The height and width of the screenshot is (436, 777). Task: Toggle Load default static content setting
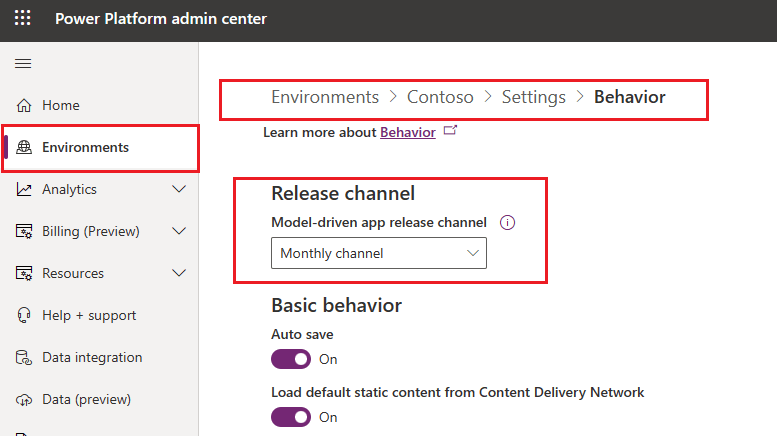click(x=291, y=417)
